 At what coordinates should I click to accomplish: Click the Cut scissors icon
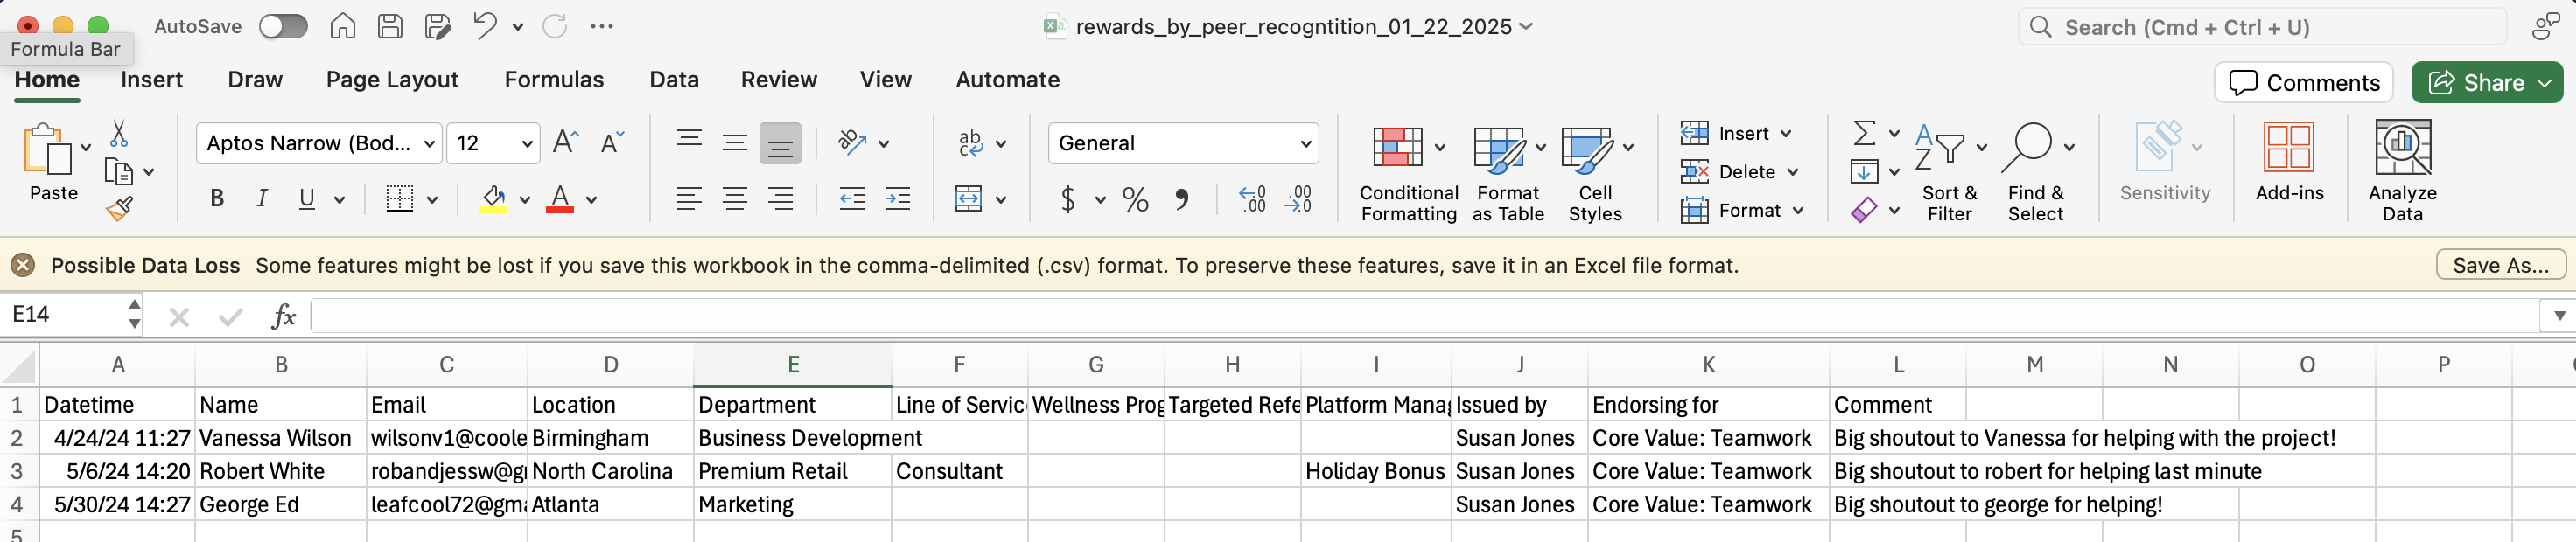tap(119, 134)
